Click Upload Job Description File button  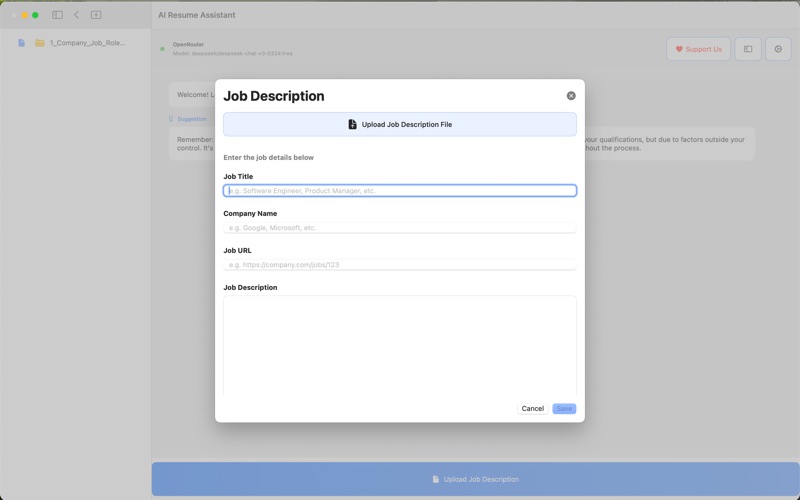coord(399,124)
